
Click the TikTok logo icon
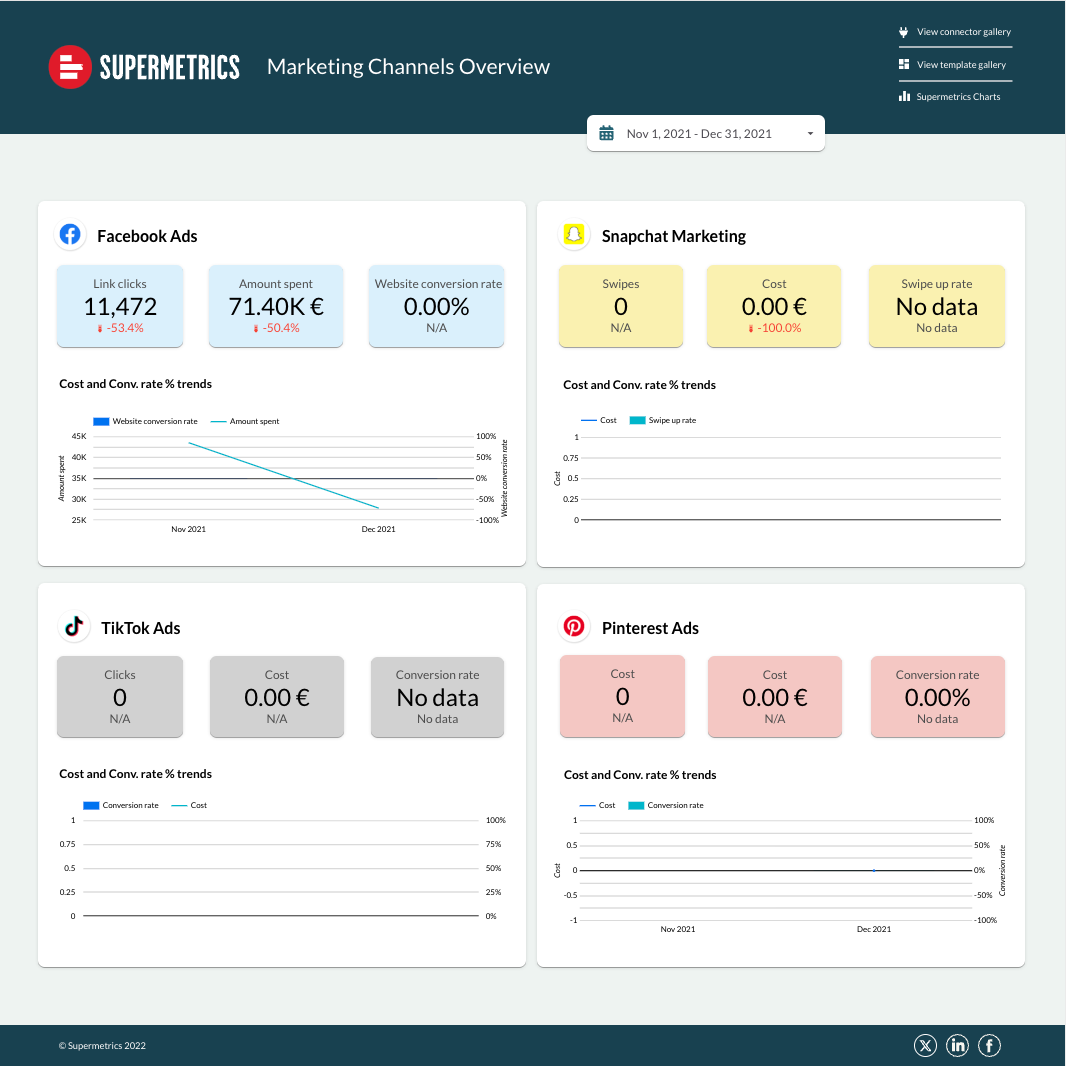point(73,626)
